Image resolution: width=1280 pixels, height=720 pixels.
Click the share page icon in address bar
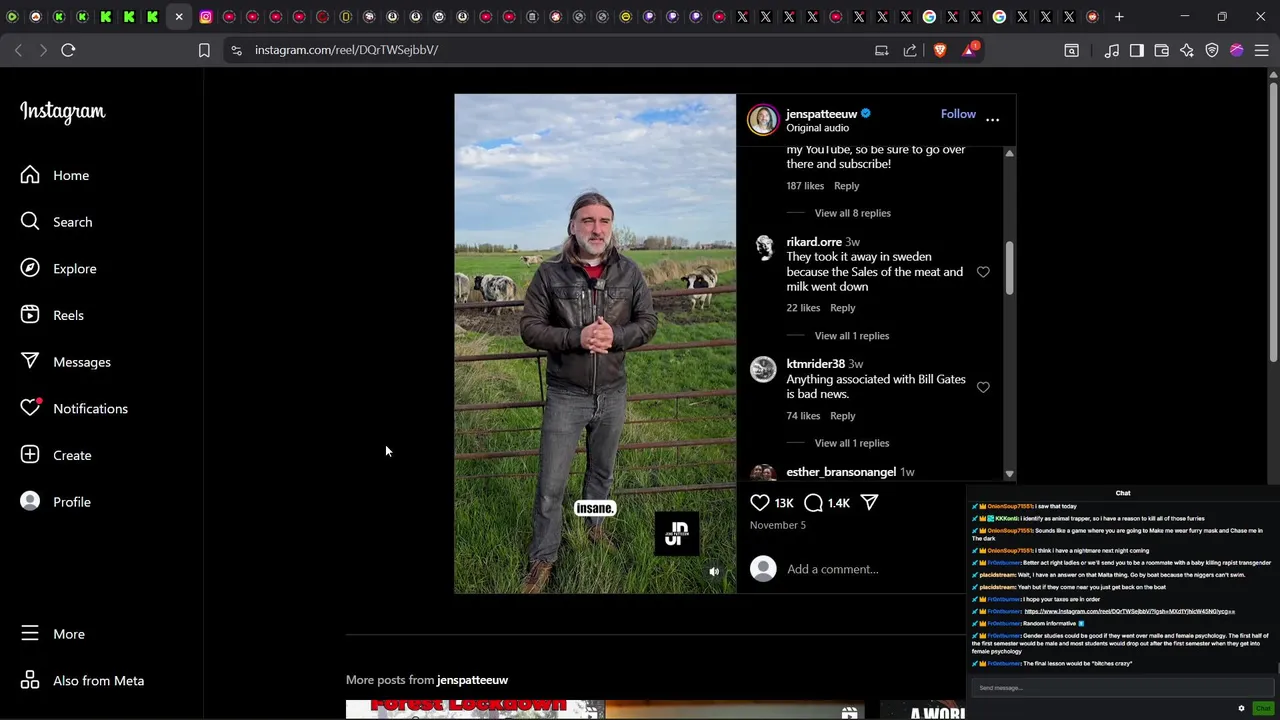coord(910,50)
